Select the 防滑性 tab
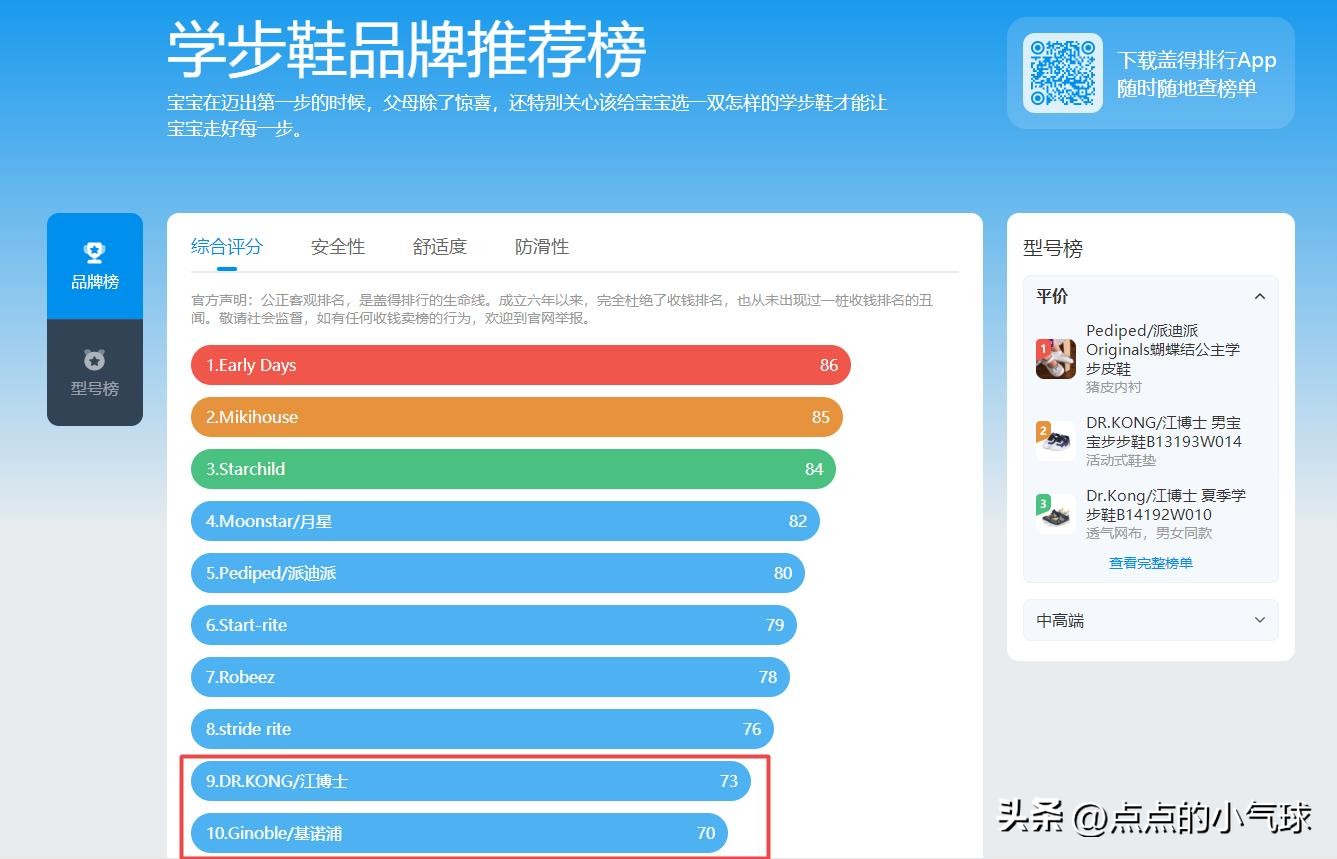 [541, 246]
